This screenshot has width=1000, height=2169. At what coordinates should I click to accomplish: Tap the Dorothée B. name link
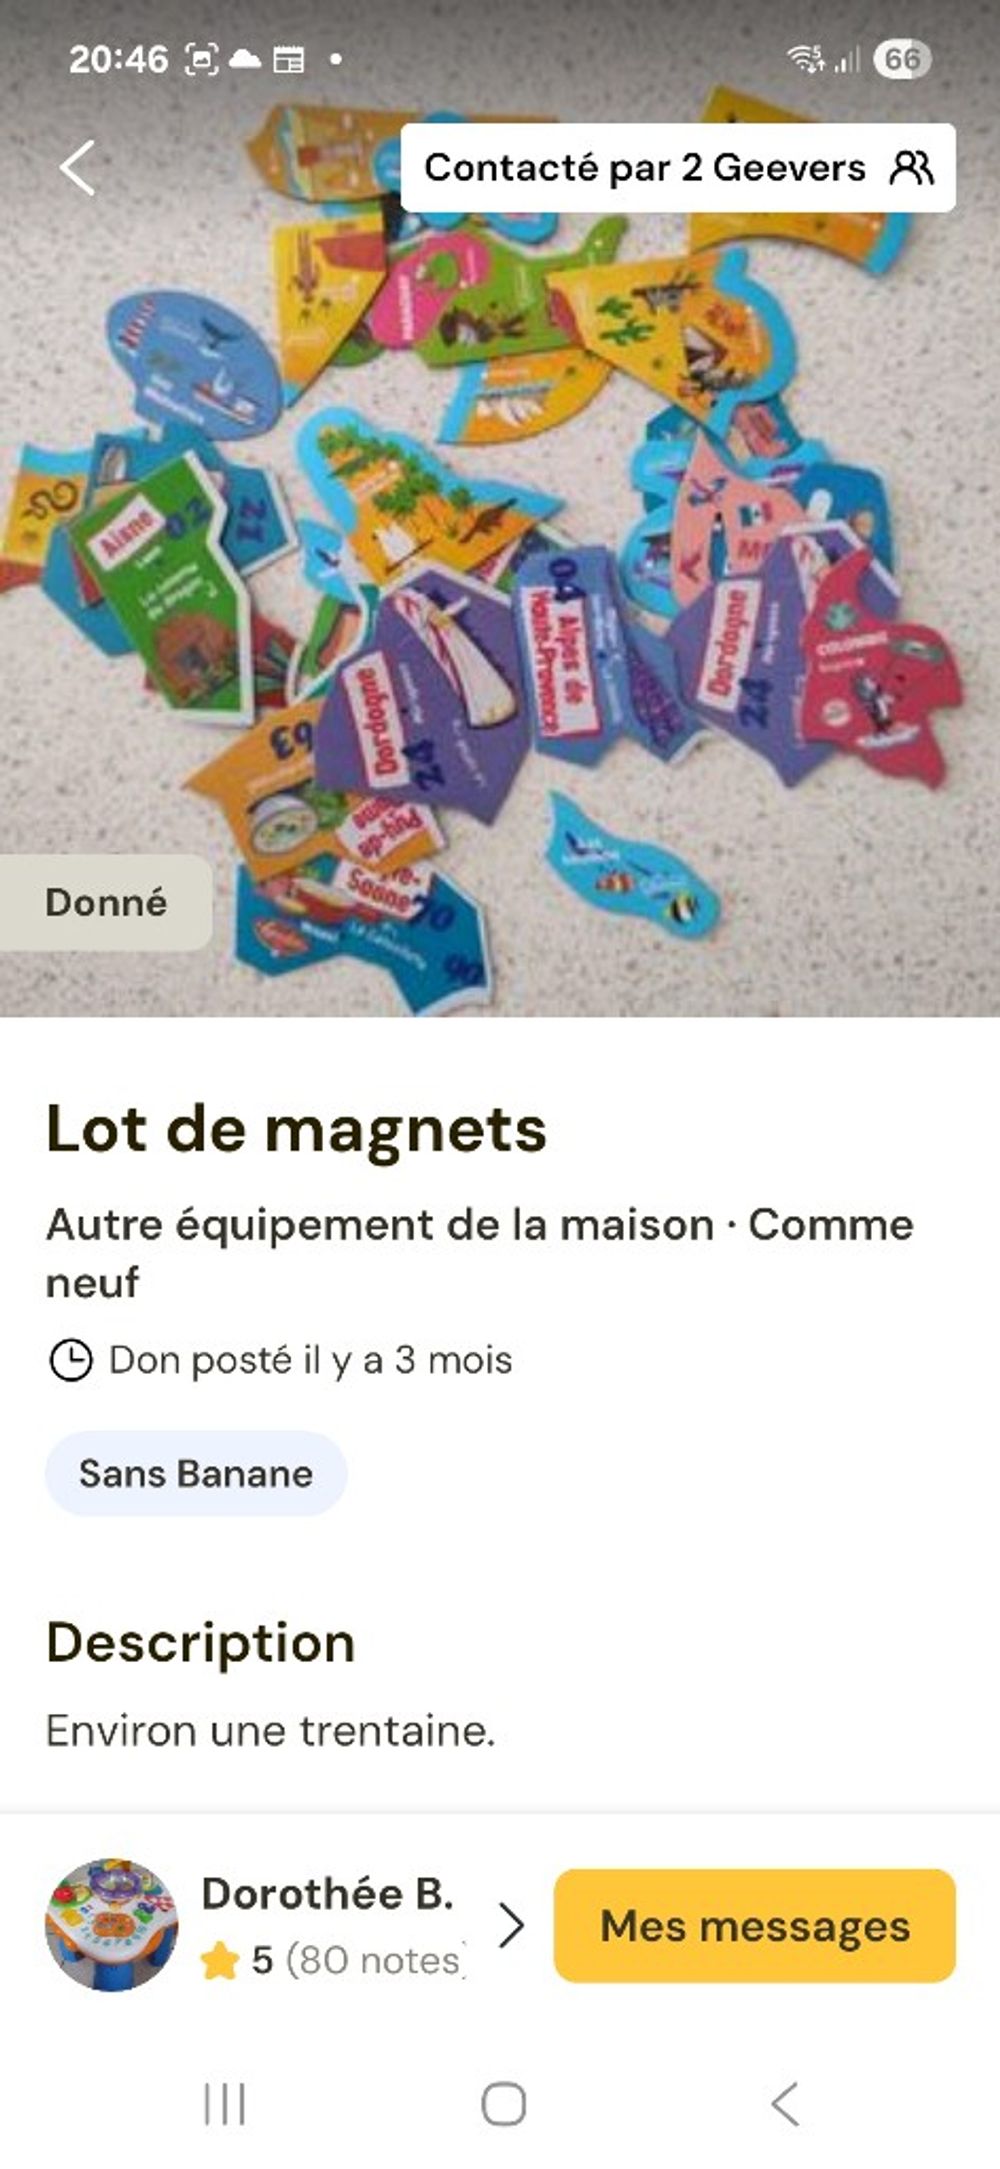[327, 1893]
